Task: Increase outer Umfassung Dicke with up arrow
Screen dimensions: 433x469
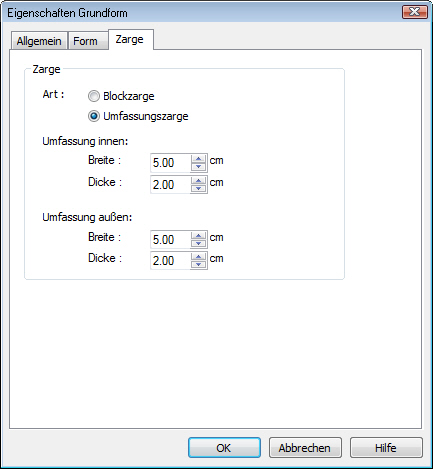Action: [x=199, y=257]
